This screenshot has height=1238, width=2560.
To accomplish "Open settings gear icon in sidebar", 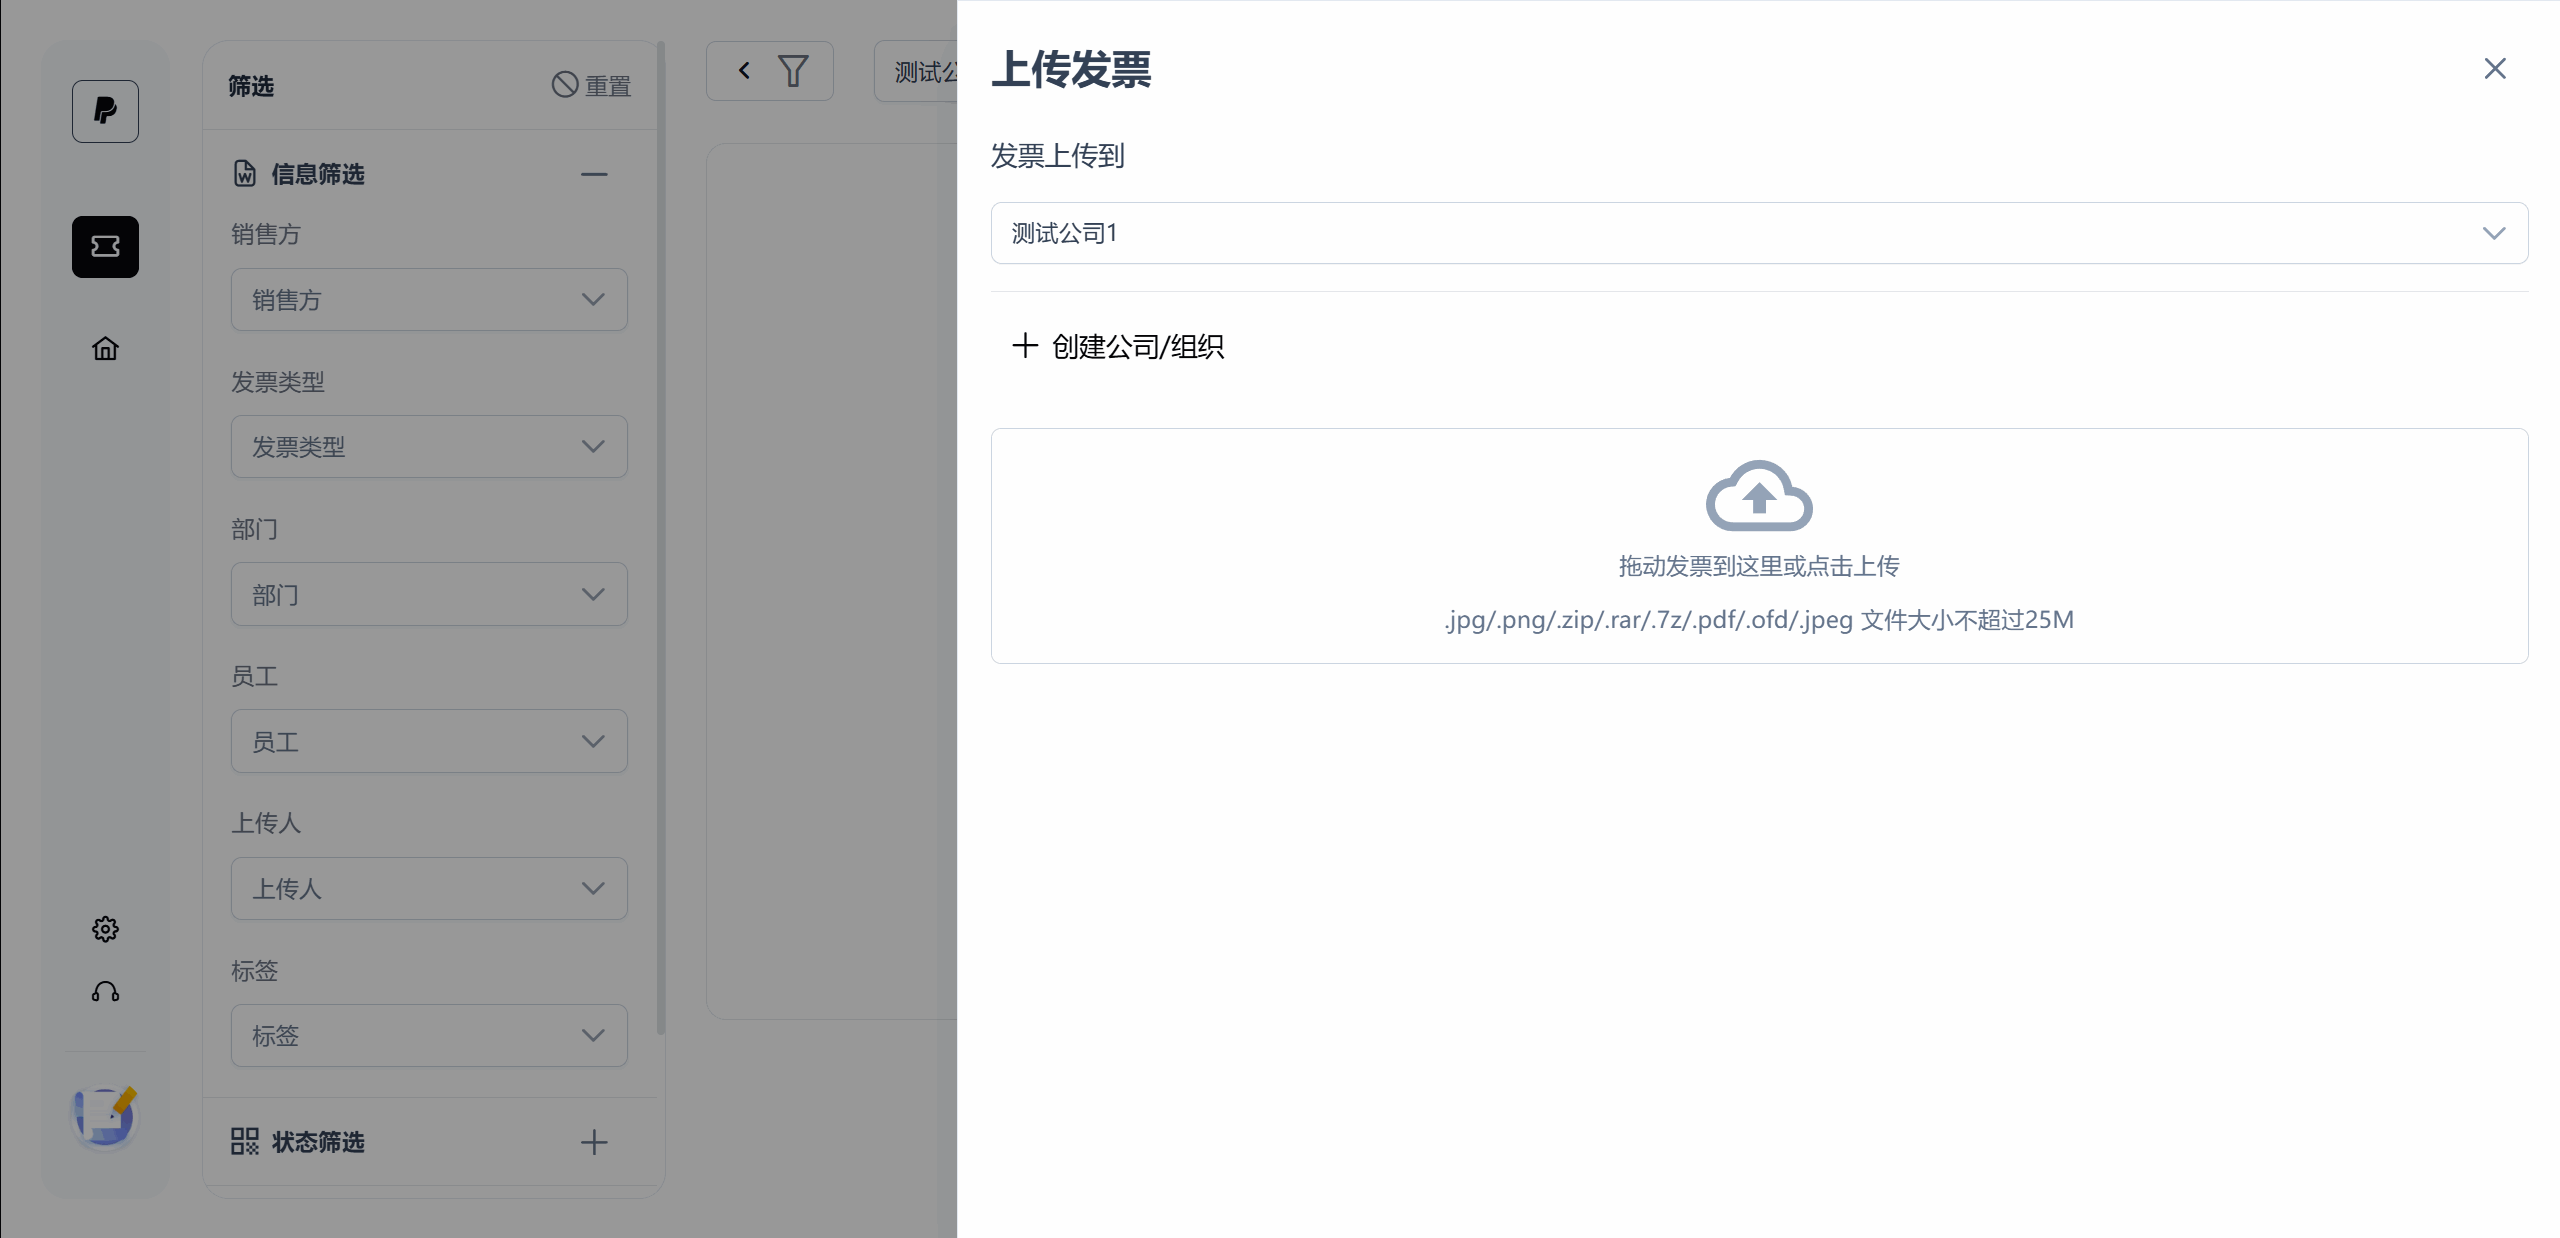I will (x=105, y=929).
